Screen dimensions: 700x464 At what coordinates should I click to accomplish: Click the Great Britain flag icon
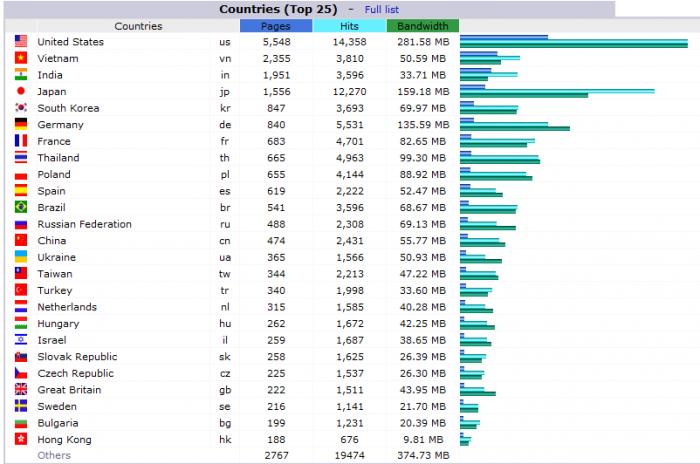[x=21, y=389]
